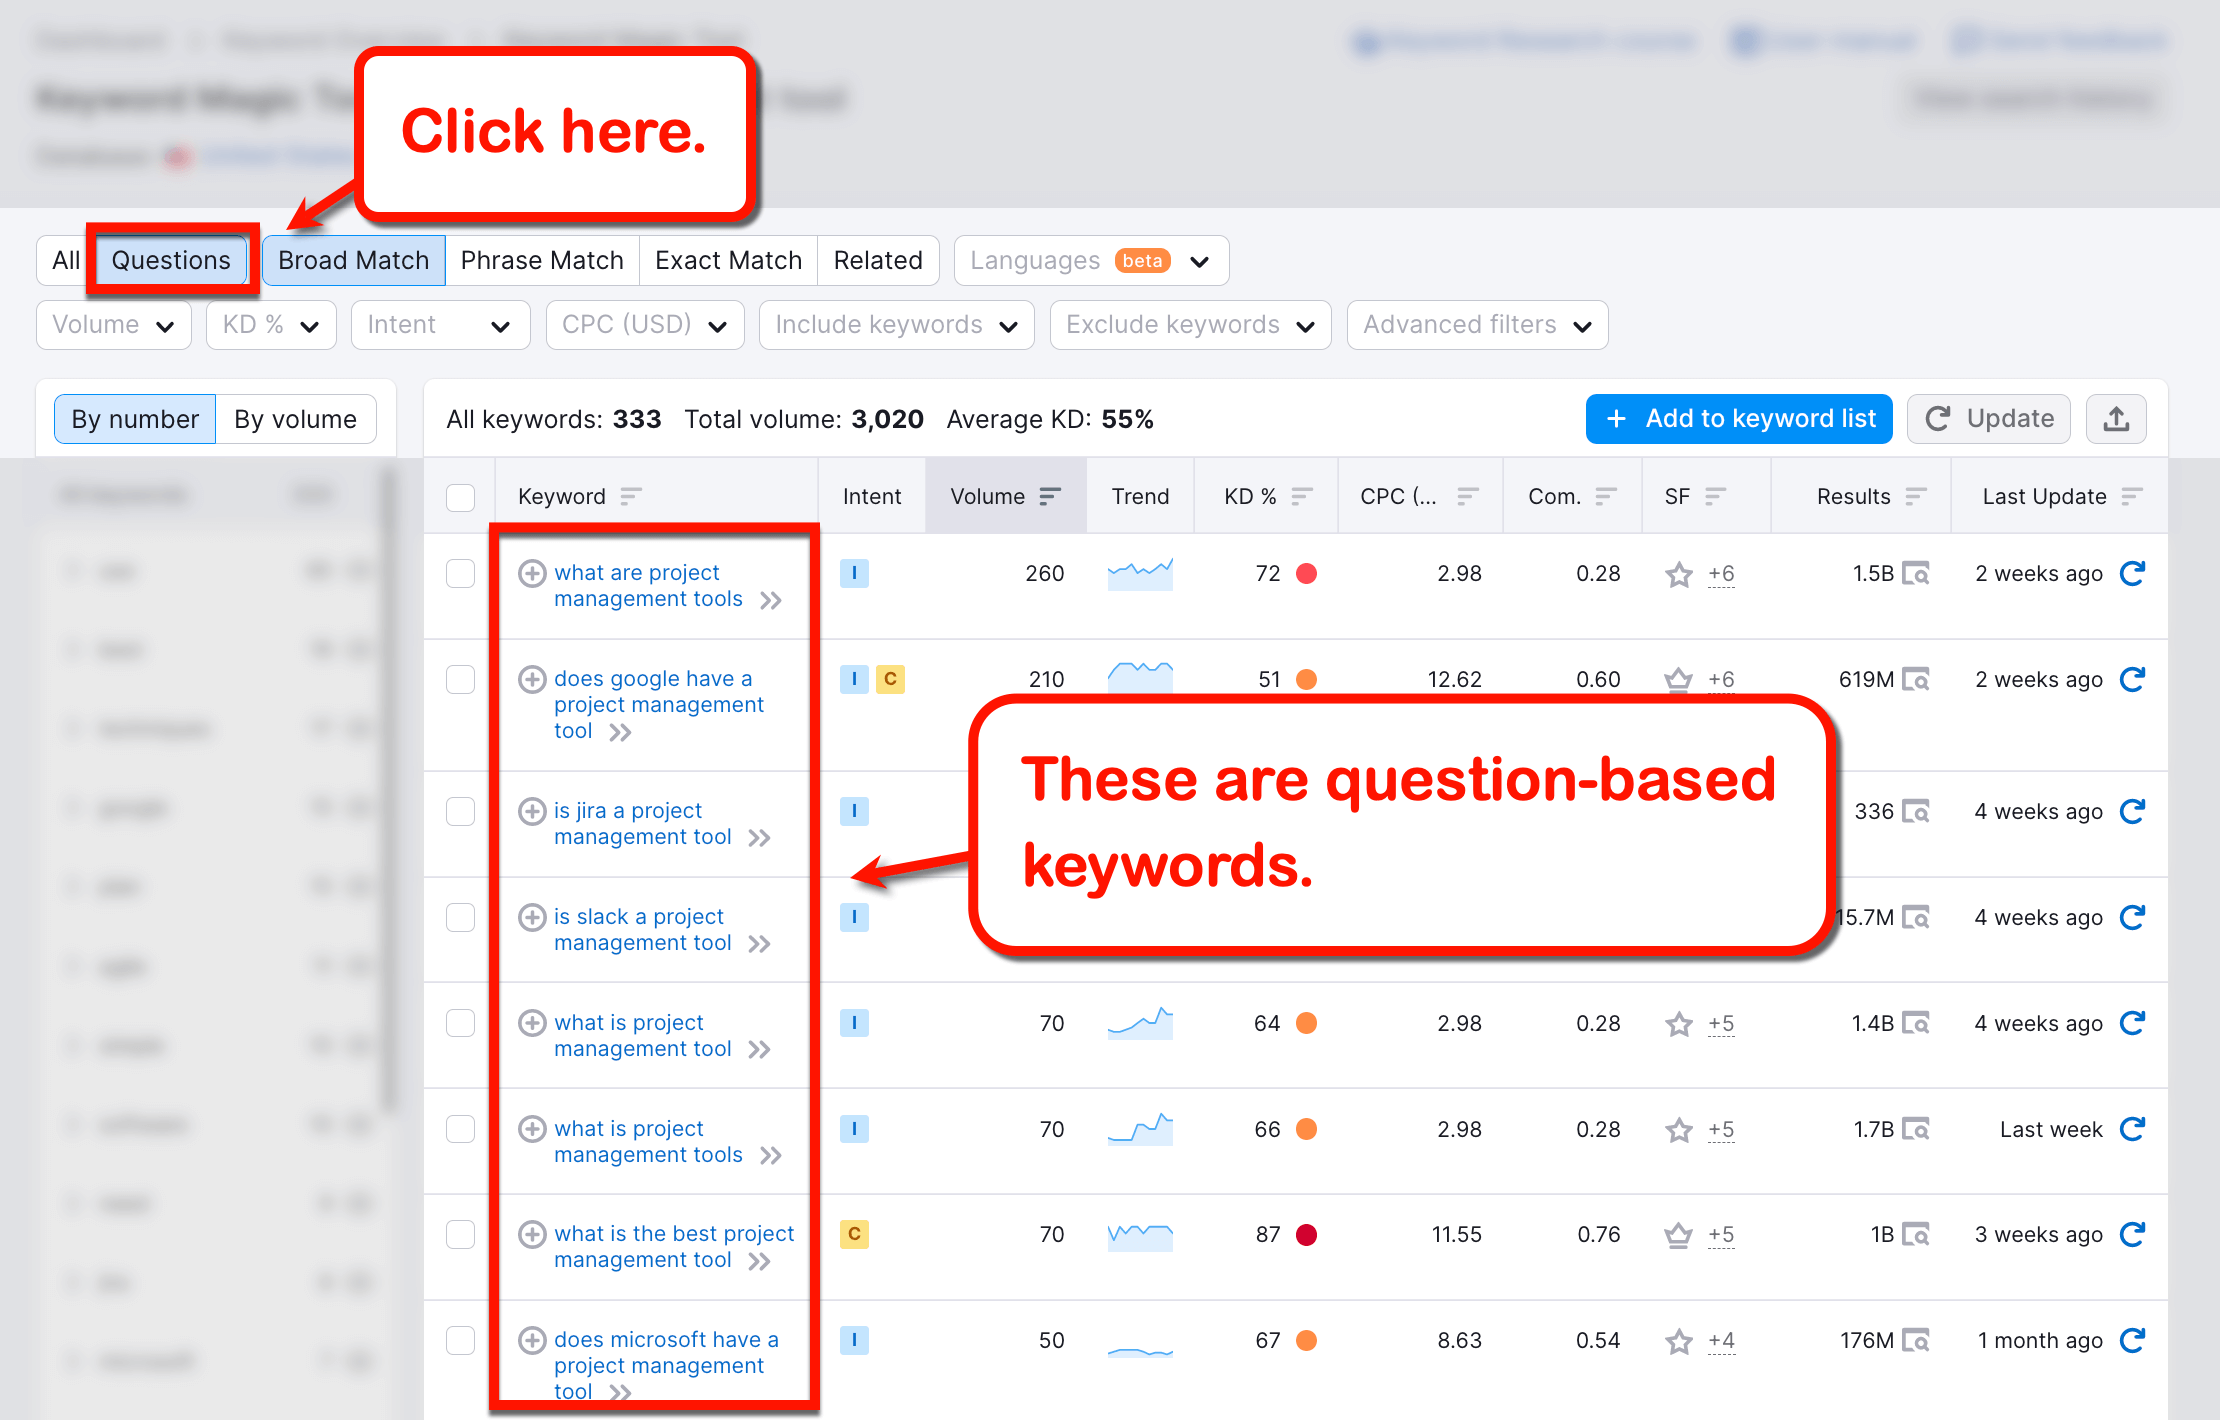This screenshot has width=2220, height=1420.
Task: Click the Questions filter tab
Action: 168,257
